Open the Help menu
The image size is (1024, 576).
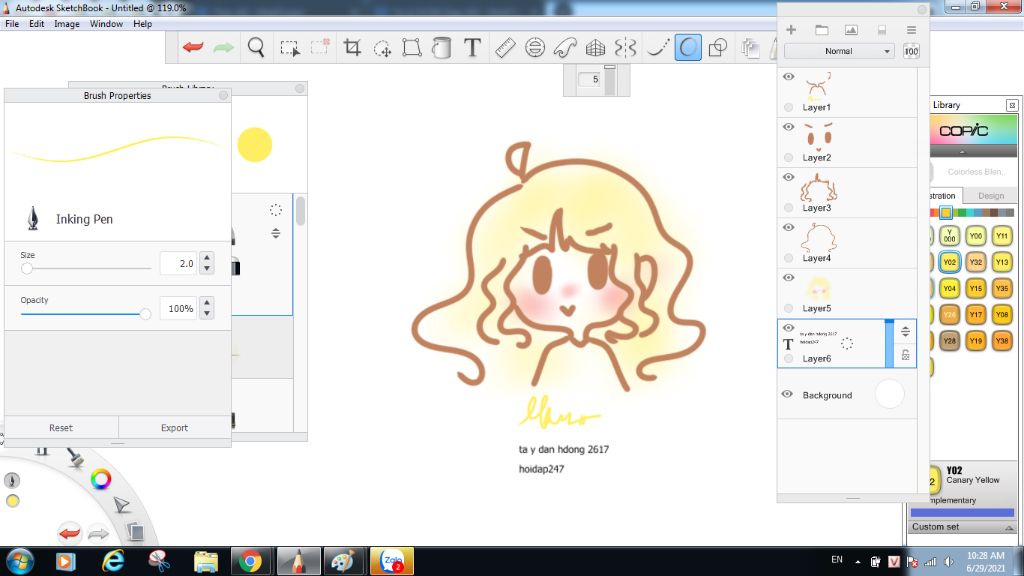click(x=142, y=24)
